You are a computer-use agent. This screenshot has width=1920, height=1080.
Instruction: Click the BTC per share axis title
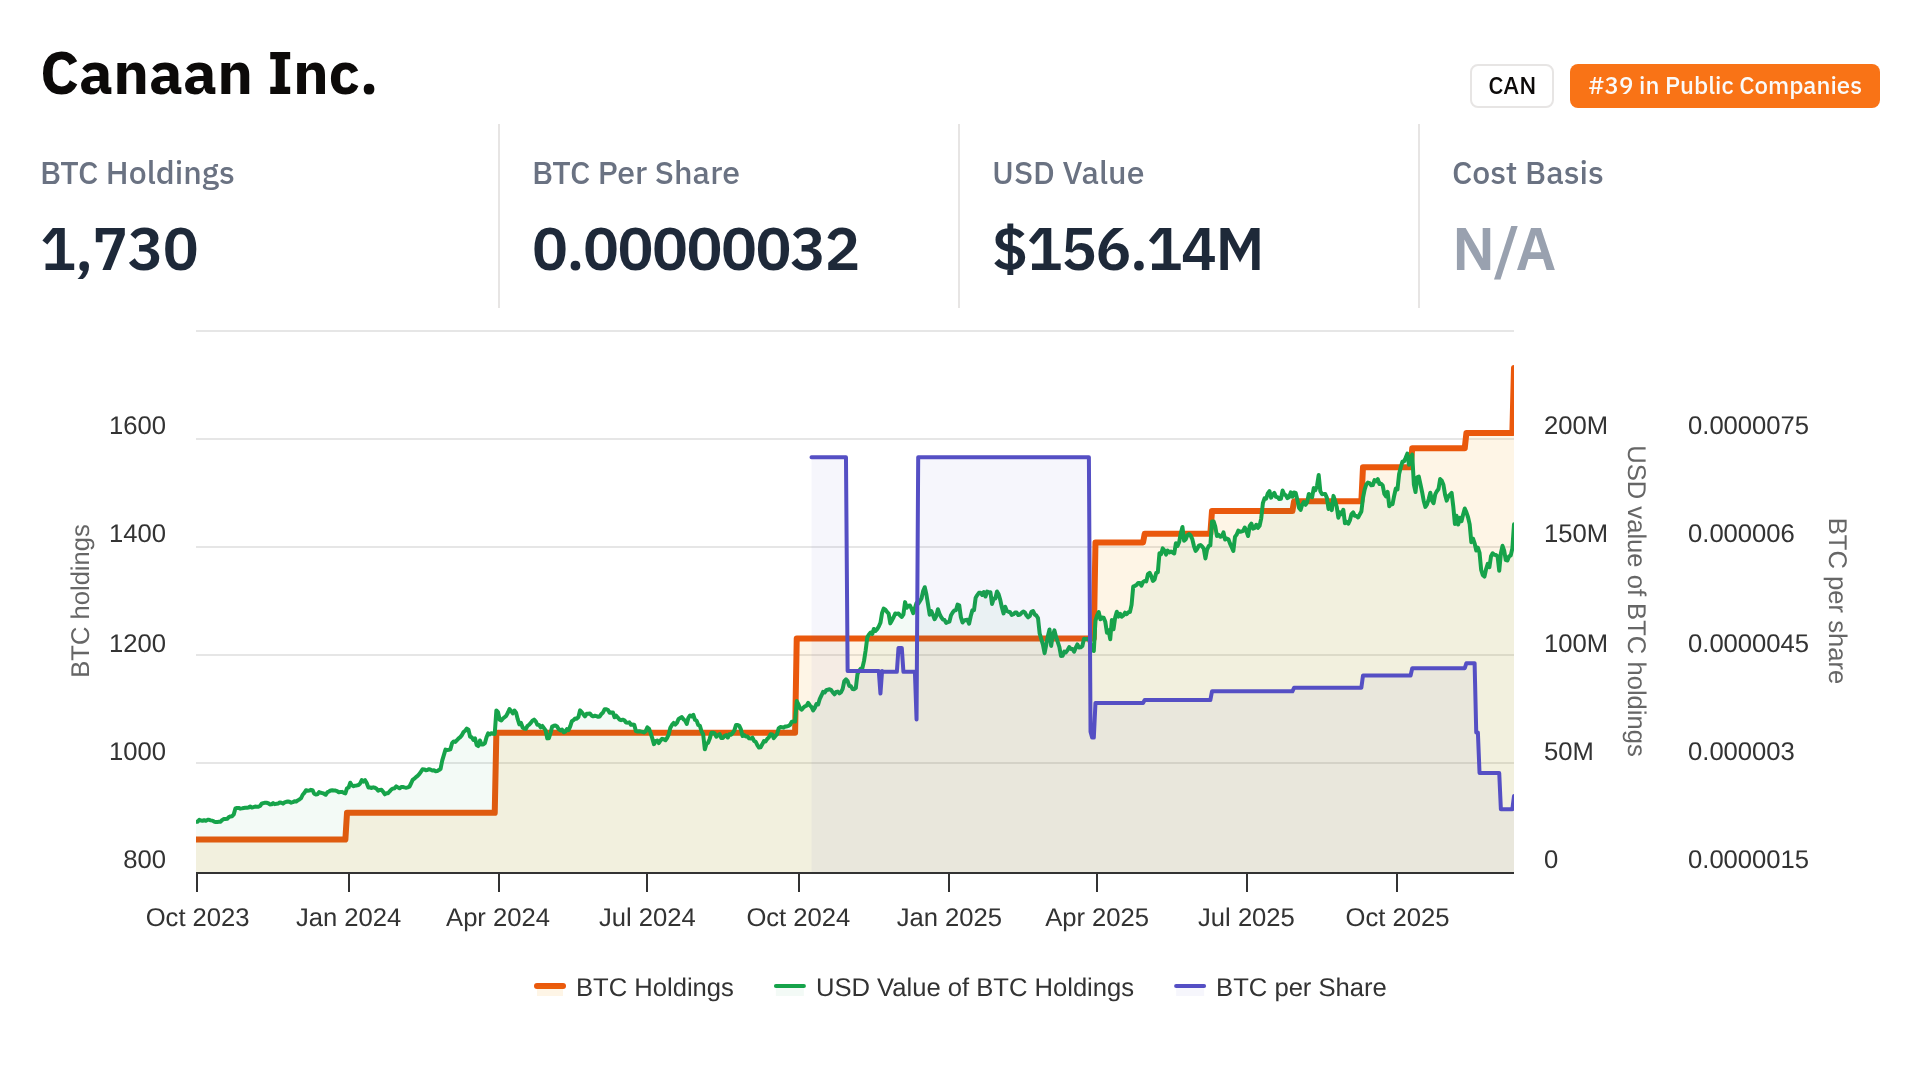pyautogui.click(x=1836, y=600)
